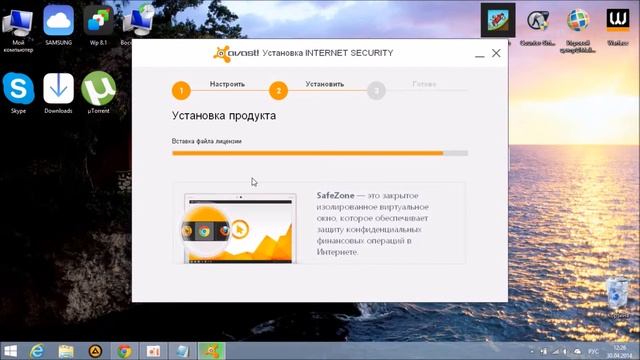Viewport: 640px width, 360px height.
Task: Open the cloud tray icon
Action: click(578, 351)
